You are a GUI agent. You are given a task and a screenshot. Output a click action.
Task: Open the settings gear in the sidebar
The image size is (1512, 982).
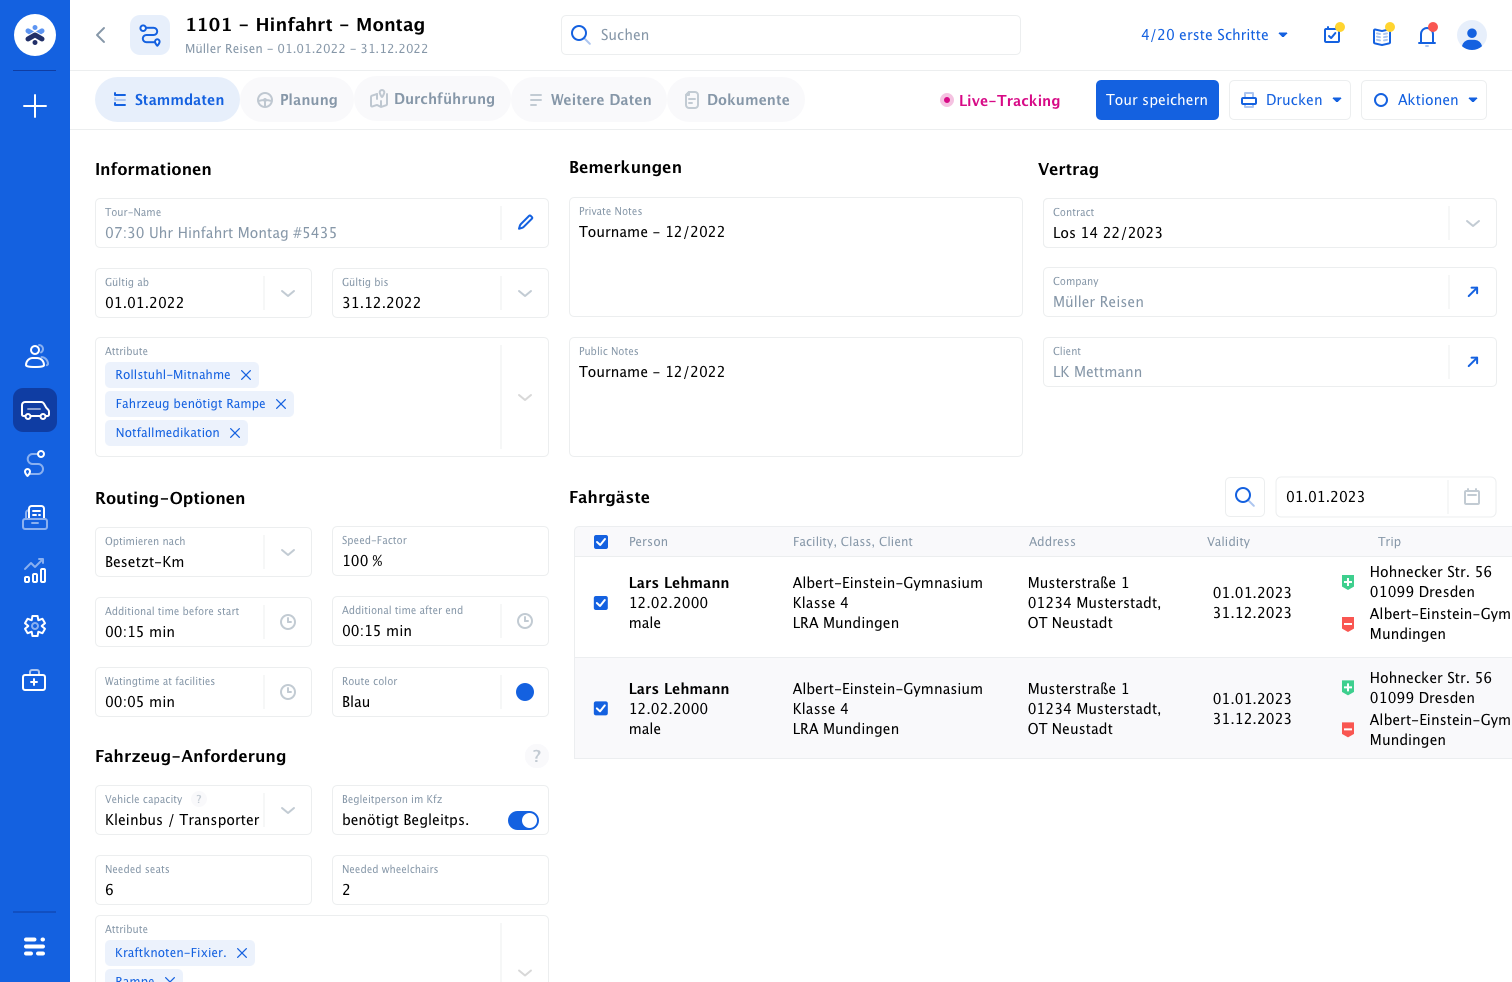click(x=35, y=626)
